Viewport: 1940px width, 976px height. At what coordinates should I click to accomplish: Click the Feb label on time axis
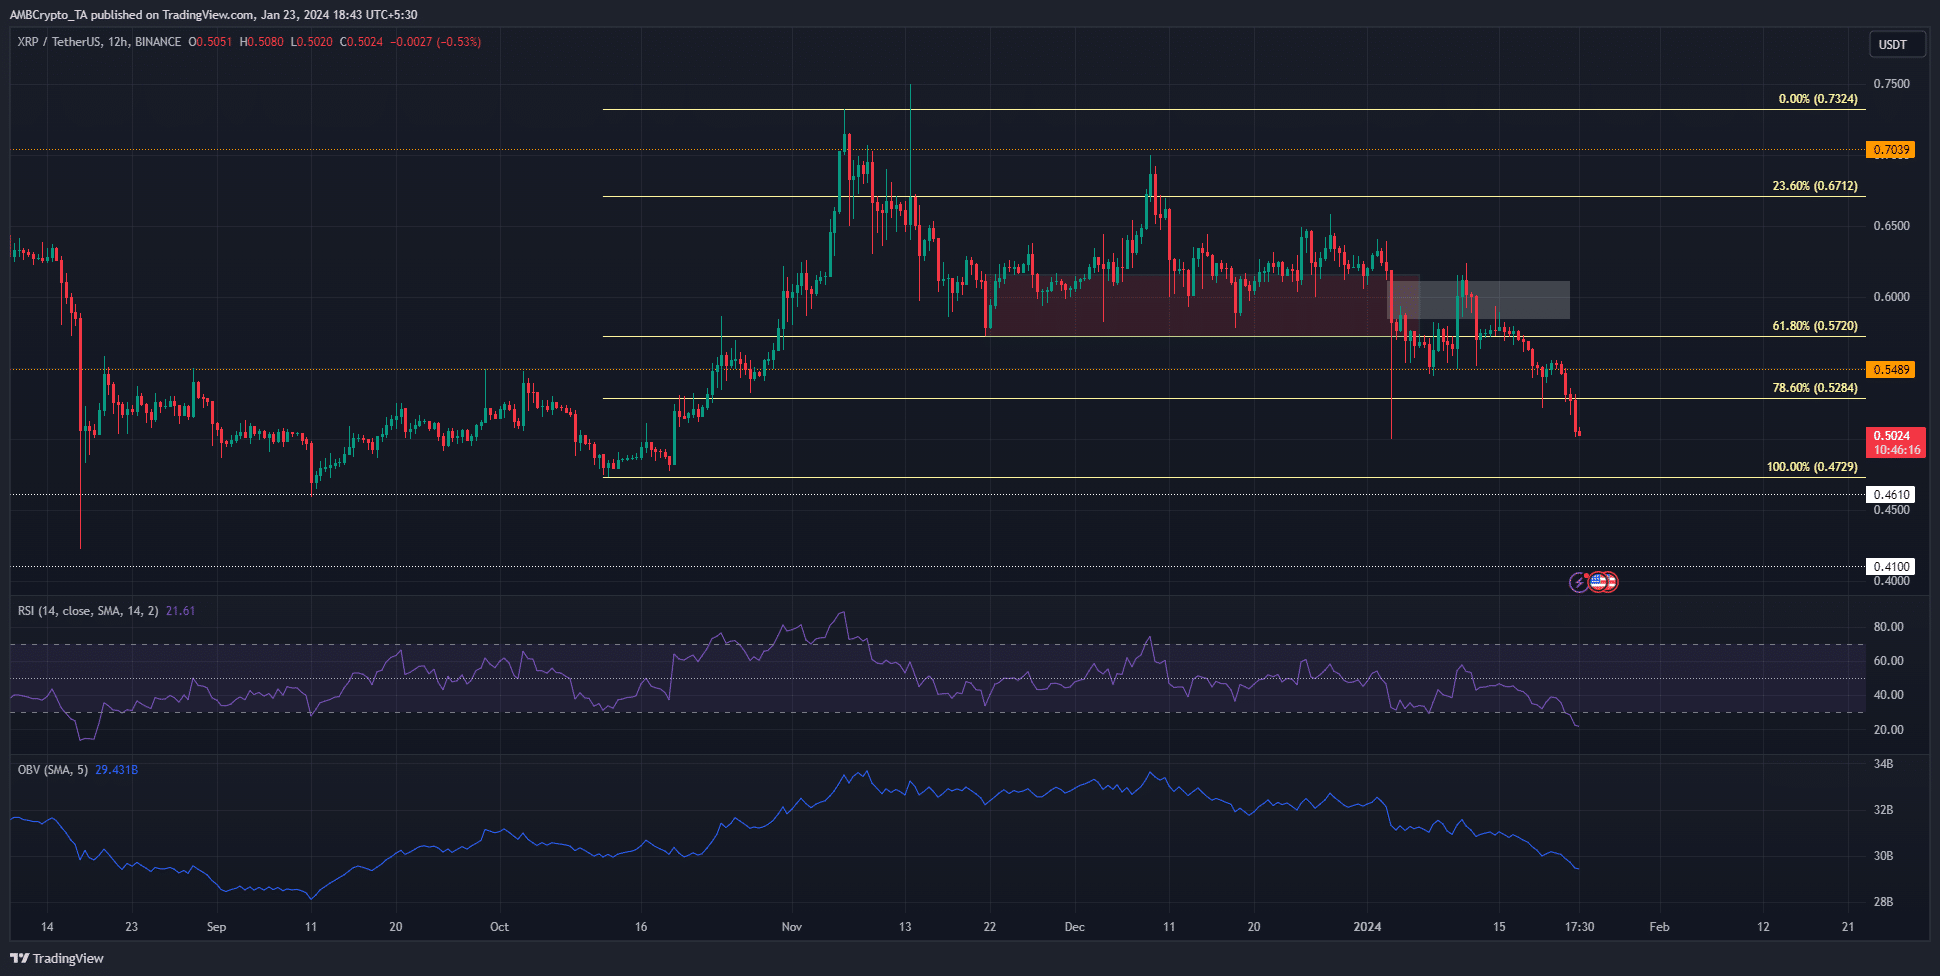[x=1659, y=927]
